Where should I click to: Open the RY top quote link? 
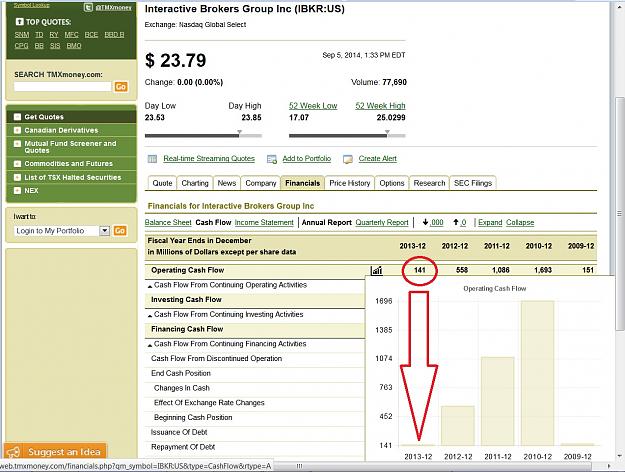coord(54,35)
